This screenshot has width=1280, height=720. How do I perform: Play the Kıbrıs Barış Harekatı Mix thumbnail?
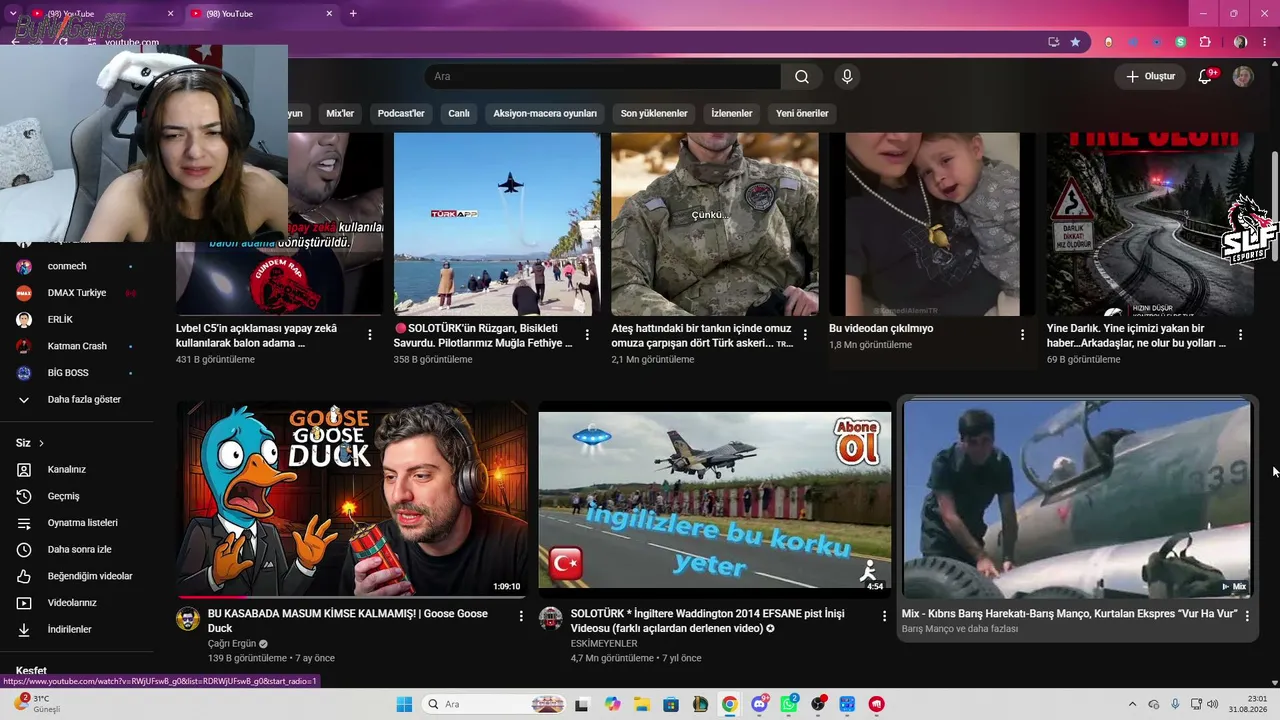(x=1077, y=498)
